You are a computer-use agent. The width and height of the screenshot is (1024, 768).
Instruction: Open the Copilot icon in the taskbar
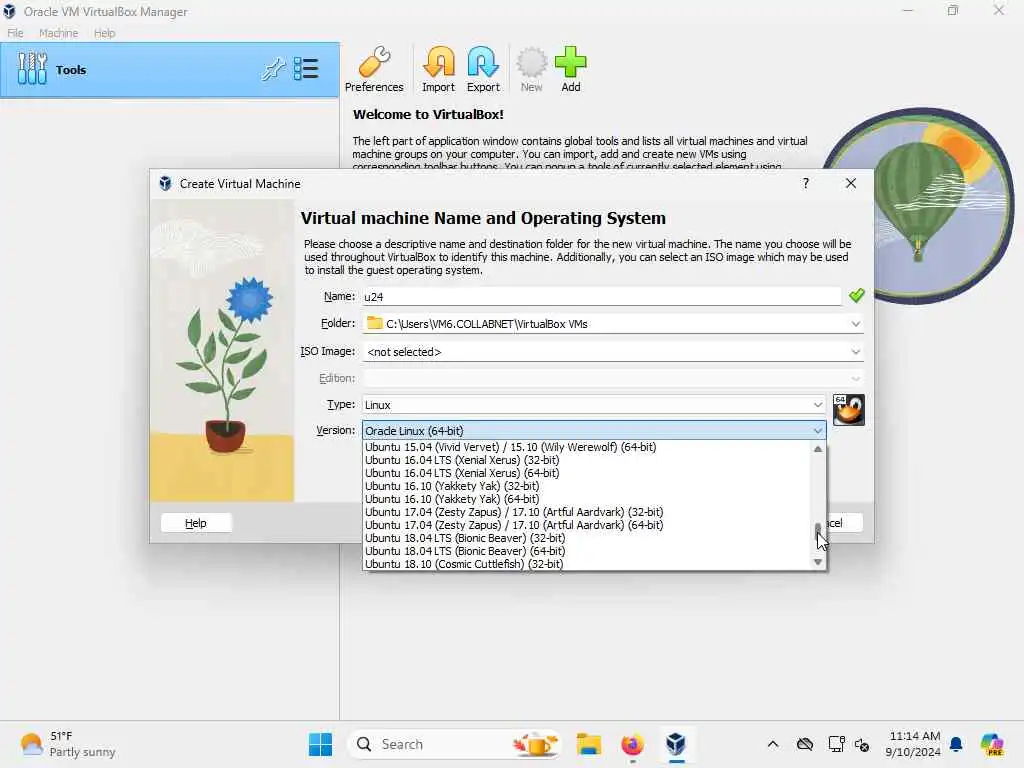point(992,744)
